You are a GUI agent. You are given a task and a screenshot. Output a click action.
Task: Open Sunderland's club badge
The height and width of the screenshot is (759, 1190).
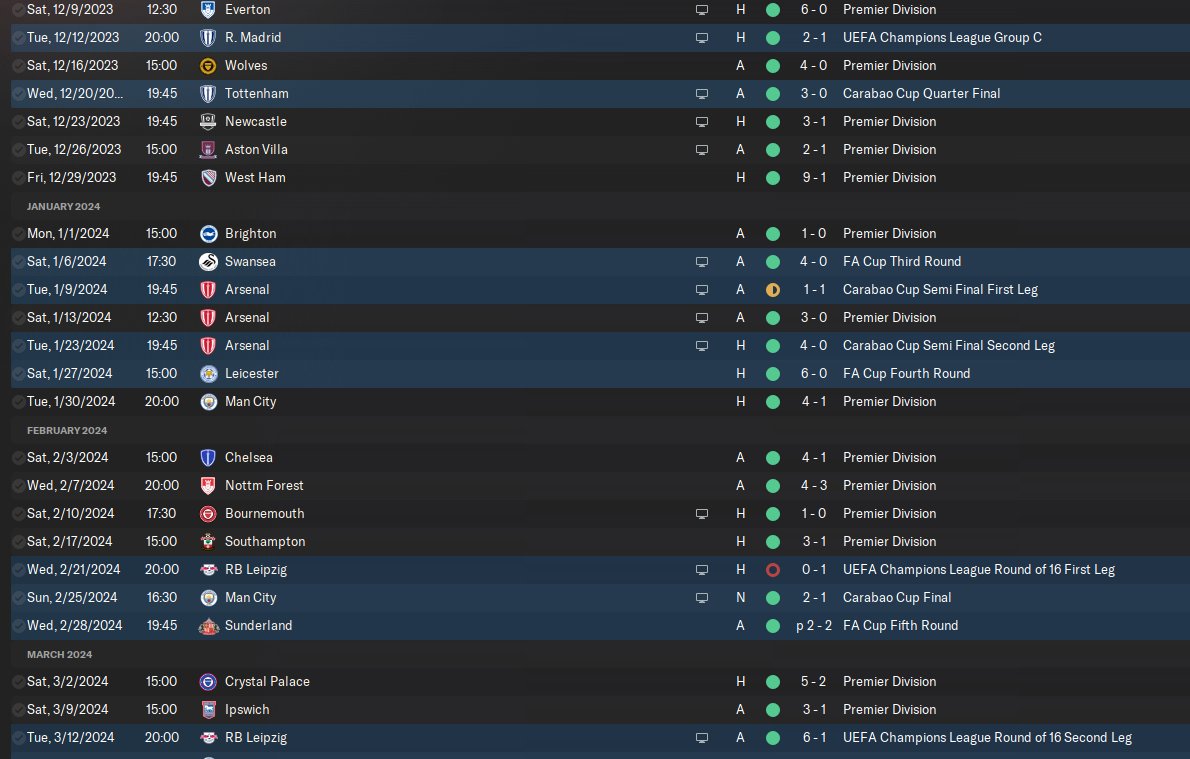click(208, 626)
